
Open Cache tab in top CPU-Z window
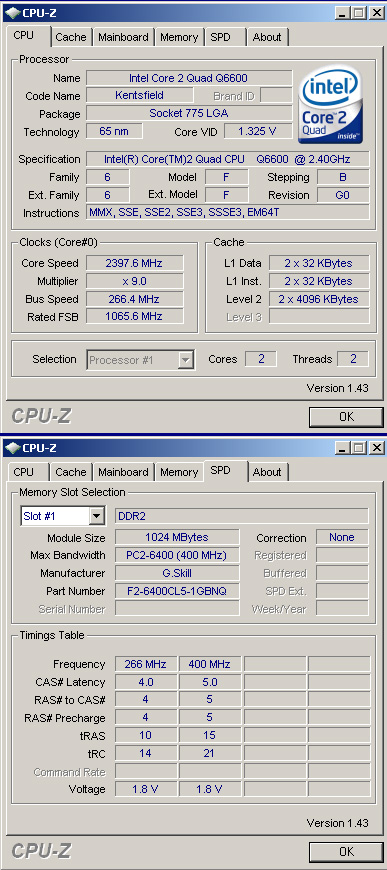click(x=71, y=37)
